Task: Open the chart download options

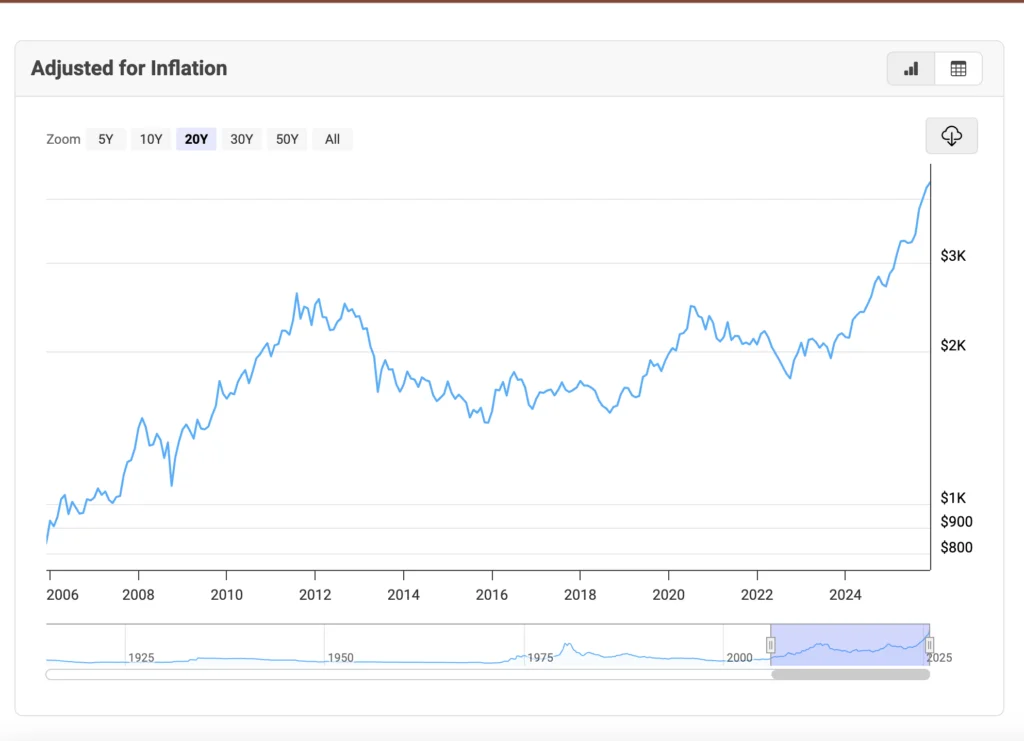Action: [951, 135]
